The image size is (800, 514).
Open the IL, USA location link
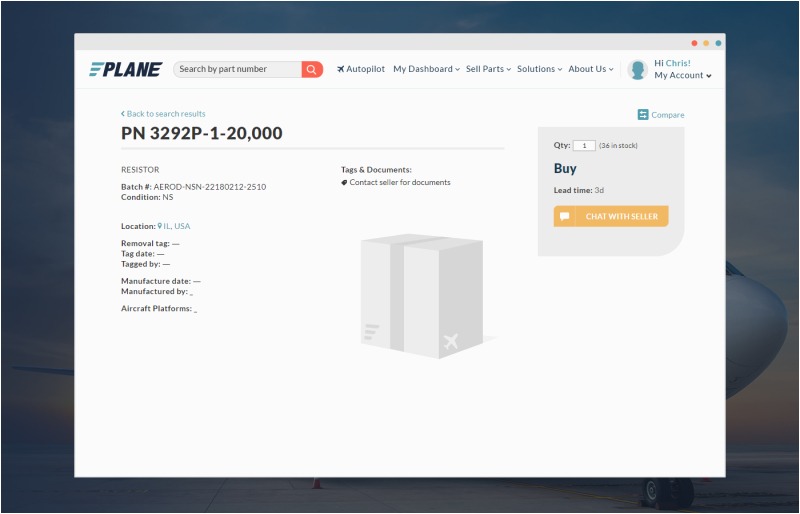pos(176,226)
